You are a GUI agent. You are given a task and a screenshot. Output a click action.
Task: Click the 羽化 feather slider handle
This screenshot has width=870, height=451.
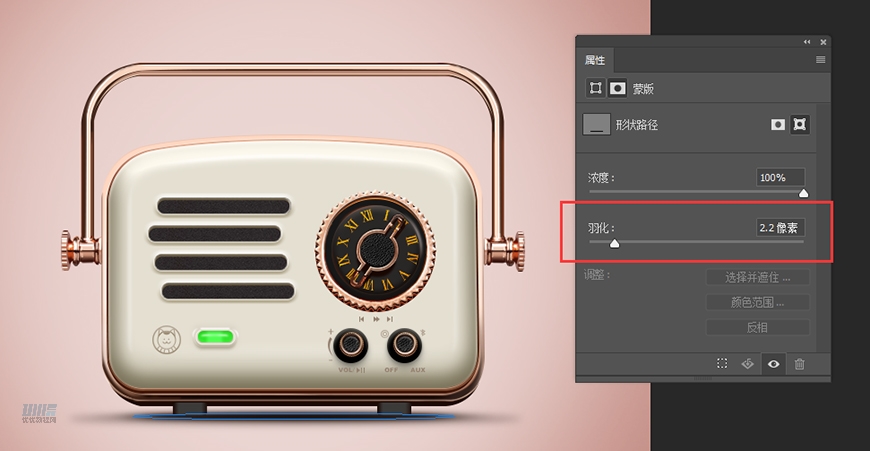(x=614, y=243)
